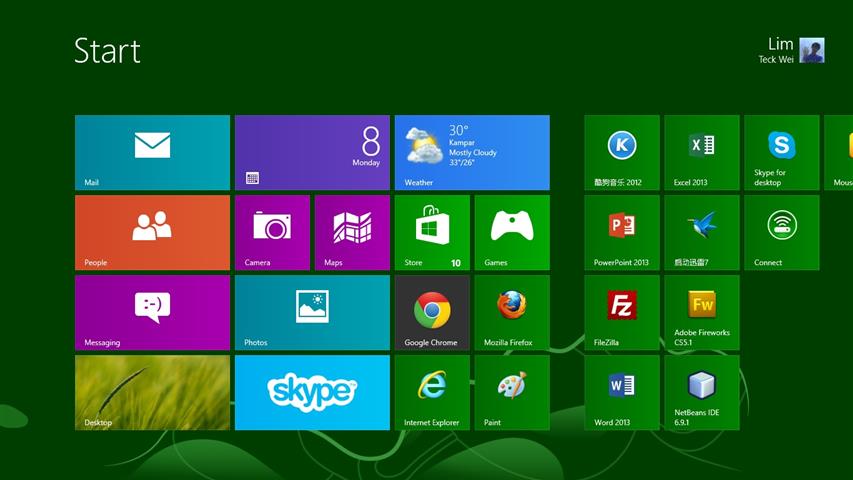Open the Games tile
This screenshot has width=853, height=480.
512,232
